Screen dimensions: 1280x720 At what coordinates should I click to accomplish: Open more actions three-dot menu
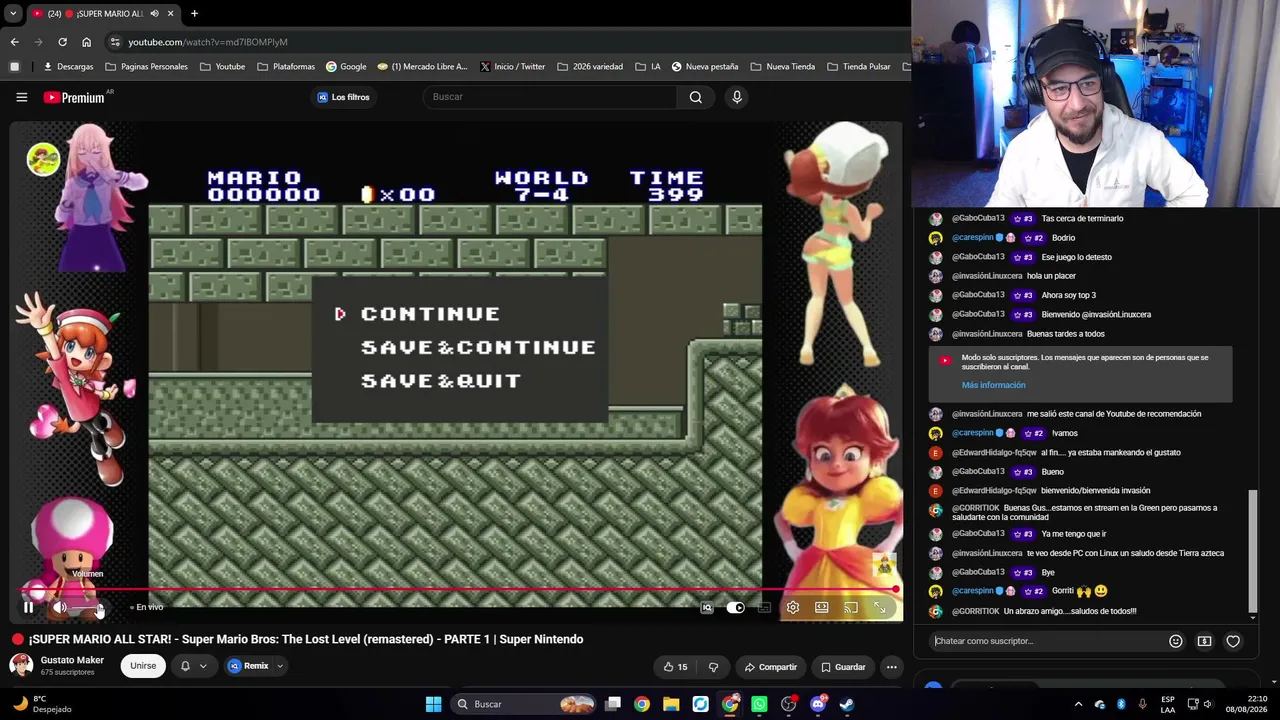click(891, 667)
